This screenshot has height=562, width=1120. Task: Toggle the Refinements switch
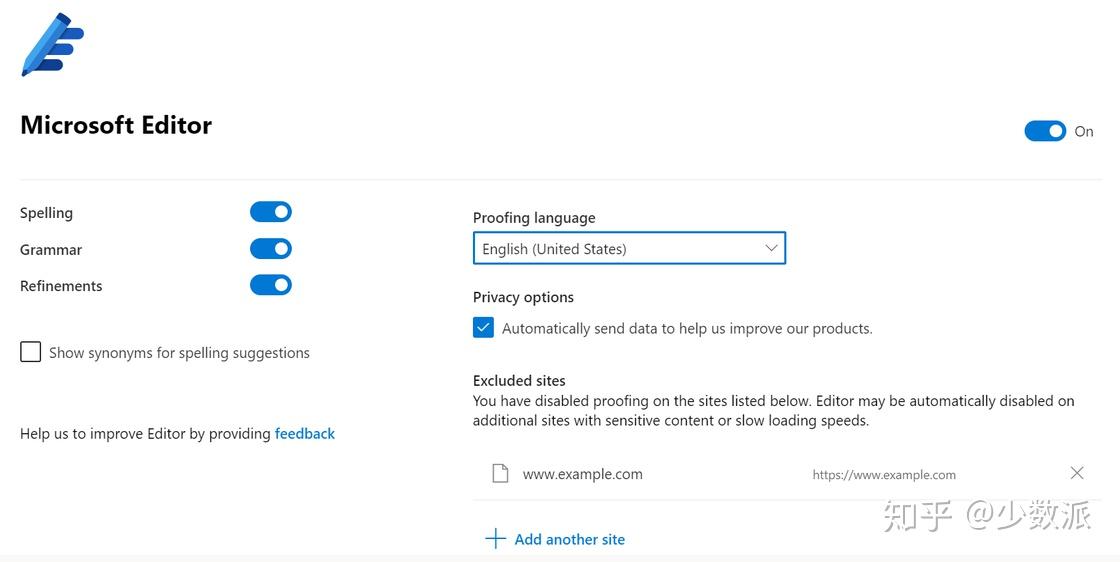pyautogui.click(x=270, y=285)
